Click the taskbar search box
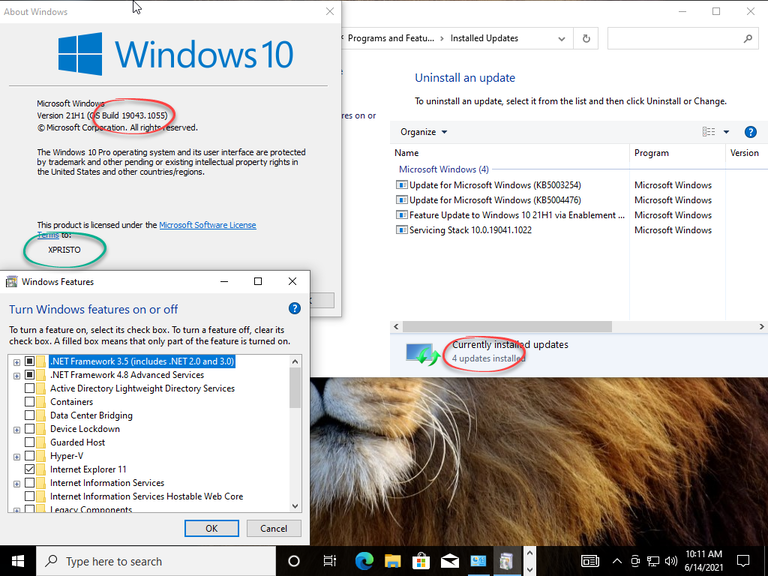Viewport: 768px width, 576px height. 156,561
